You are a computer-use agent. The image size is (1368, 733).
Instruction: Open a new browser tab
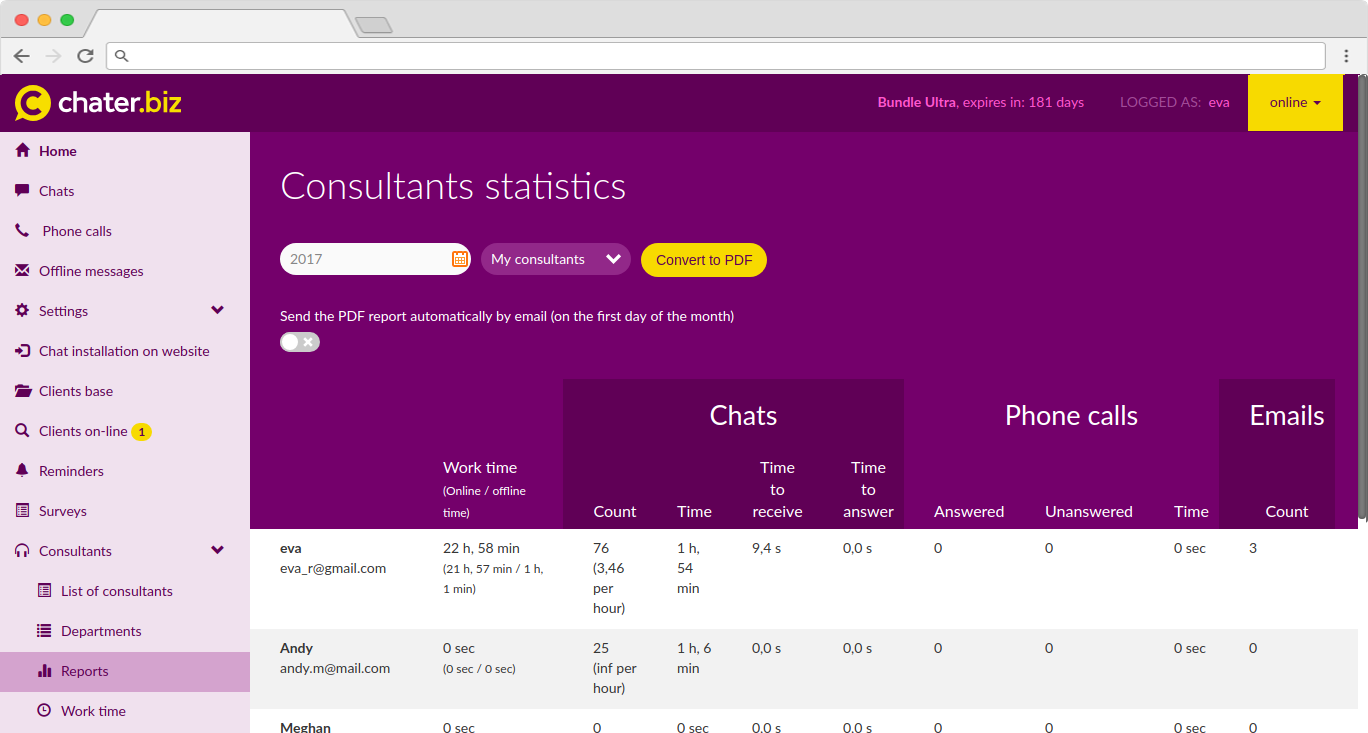[x=373, y=25]
